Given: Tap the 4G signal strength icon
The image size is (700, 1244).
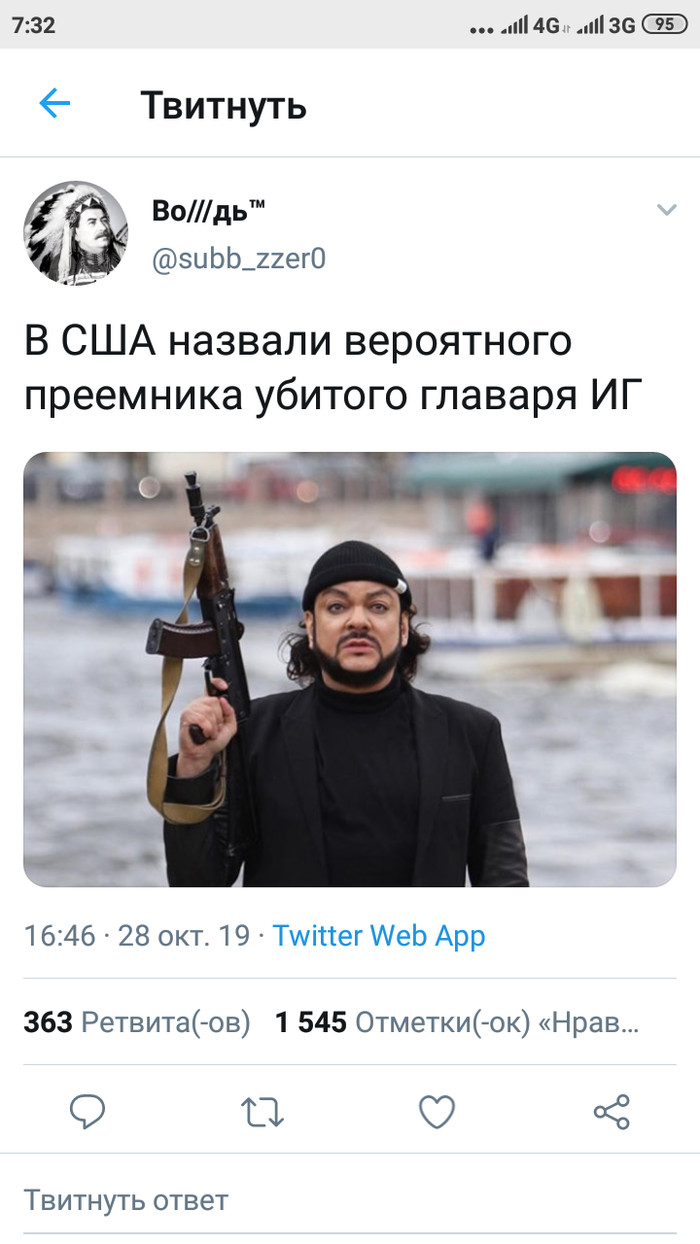Looking at the screenshot, I should [x=530, y=25].
